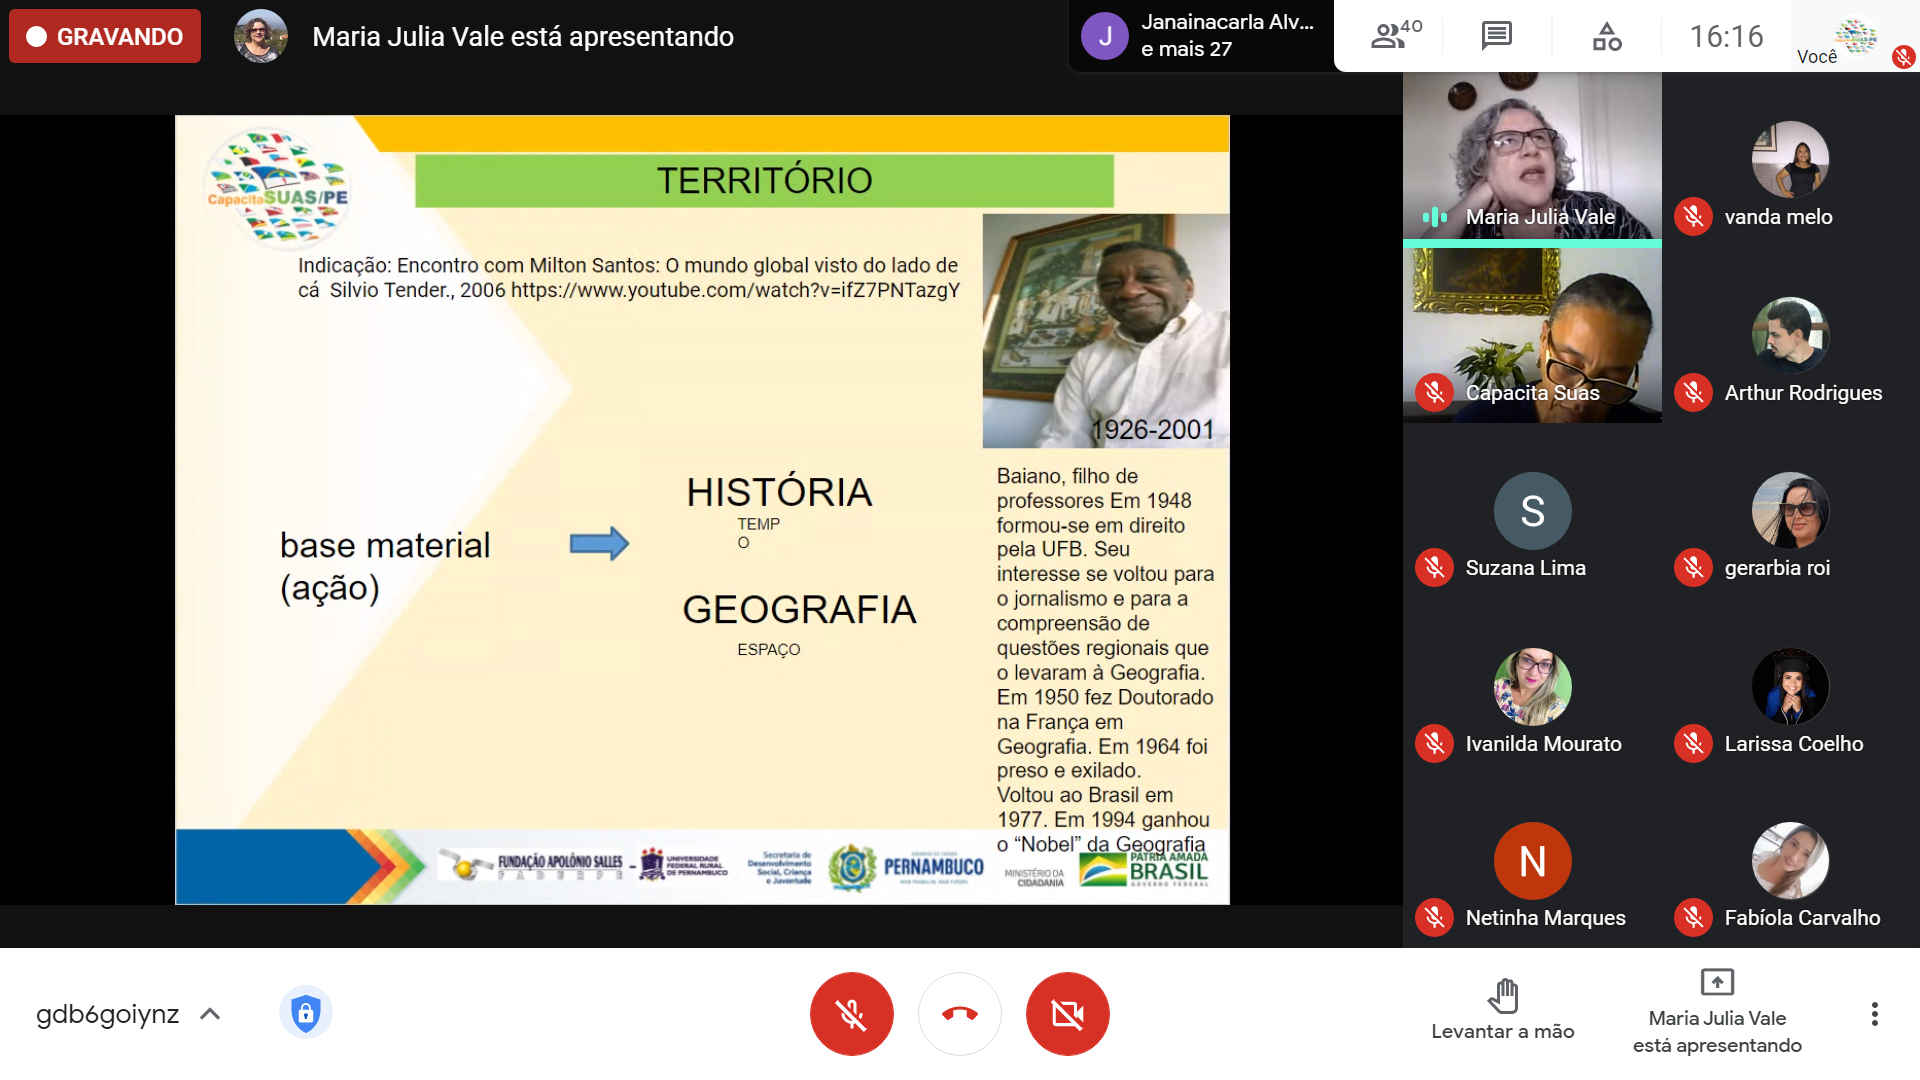Screen dimensions: 1920x1080
Task: Open the activities shapes icon
Action: pos(1606,36)
